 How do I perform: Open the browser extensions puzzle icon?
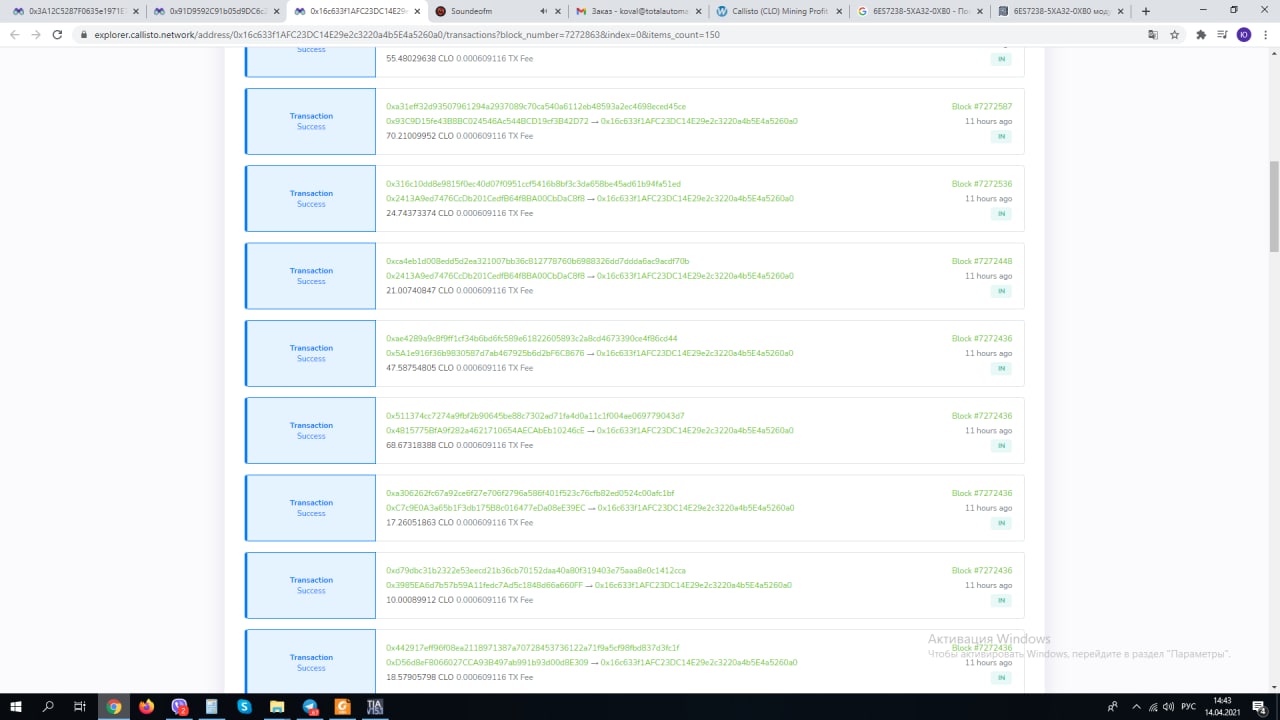pyautogui.click(x=1201, y=34)
